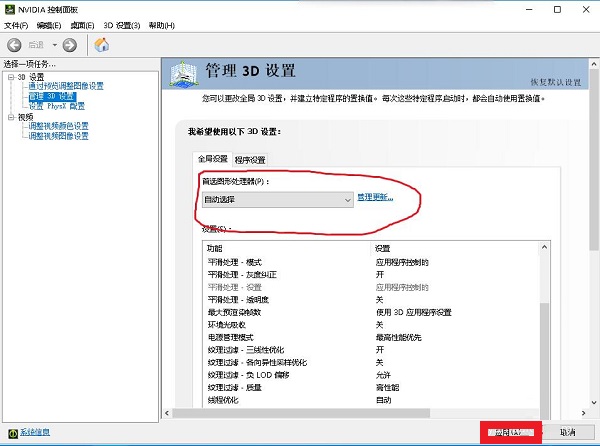Select the 纹理过滤 - 质量 row
This screenshot has width=600, height=446.
372,387
